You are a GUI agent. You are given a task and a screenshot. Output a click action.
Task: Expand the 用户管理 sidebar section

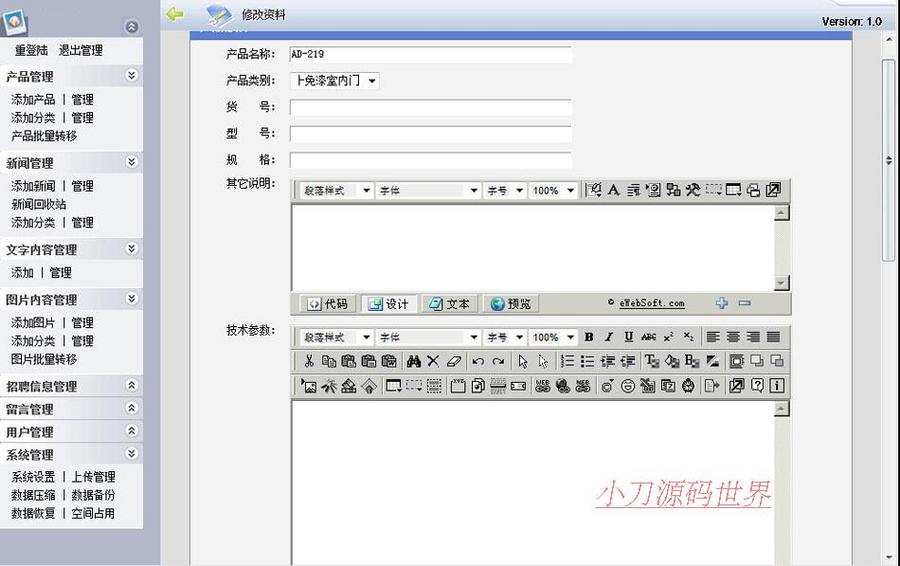[131, 431]
